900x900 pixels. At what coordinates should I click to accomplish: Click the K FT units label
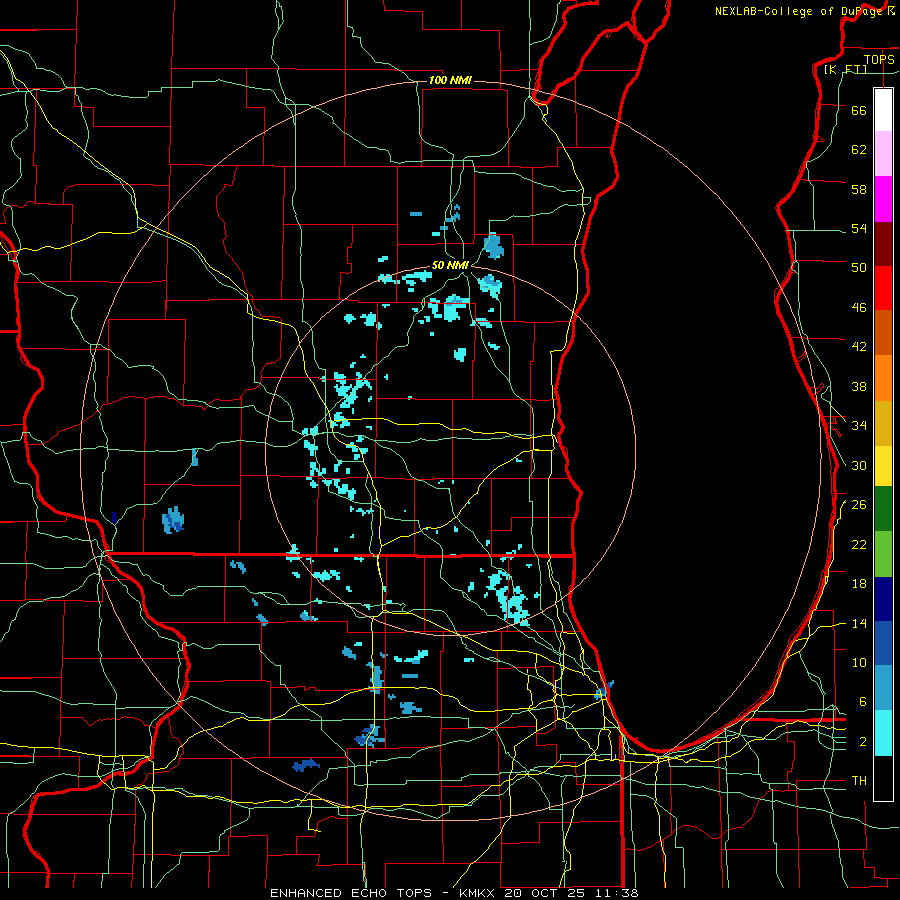(x=845, y=70)
